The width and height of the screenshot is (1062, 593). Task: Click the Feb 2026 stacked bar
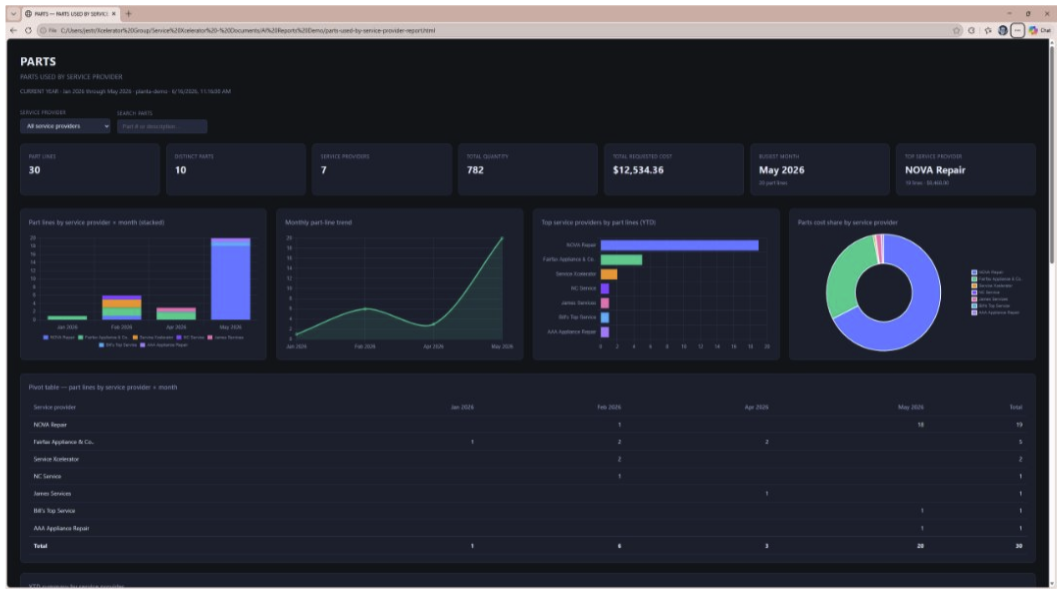pos(122,307)
